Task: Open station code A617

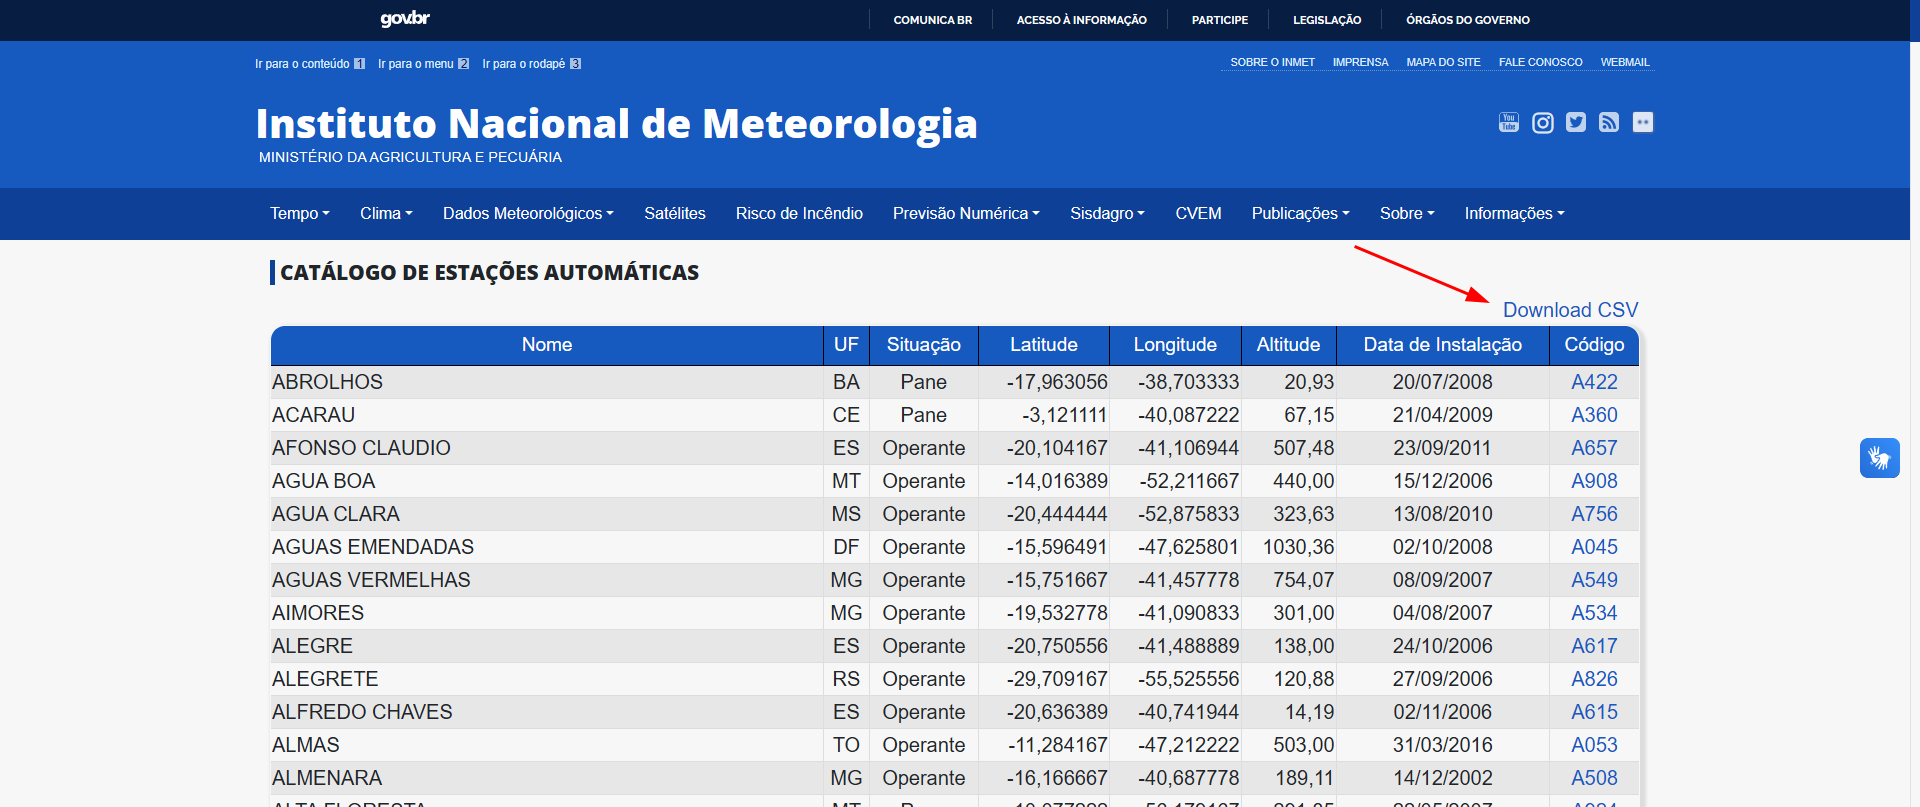Action: pyautogui.click(x=1594, y=646)
